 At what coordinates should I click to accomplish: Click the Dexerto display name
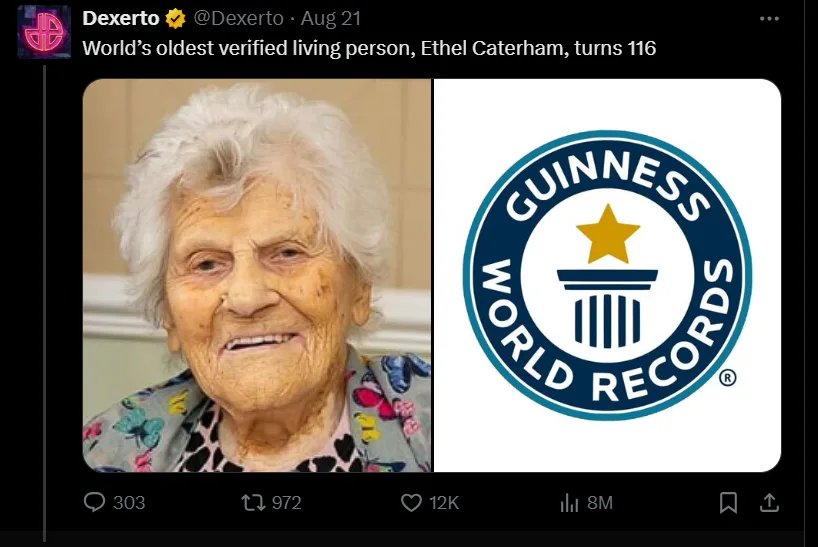121,18
